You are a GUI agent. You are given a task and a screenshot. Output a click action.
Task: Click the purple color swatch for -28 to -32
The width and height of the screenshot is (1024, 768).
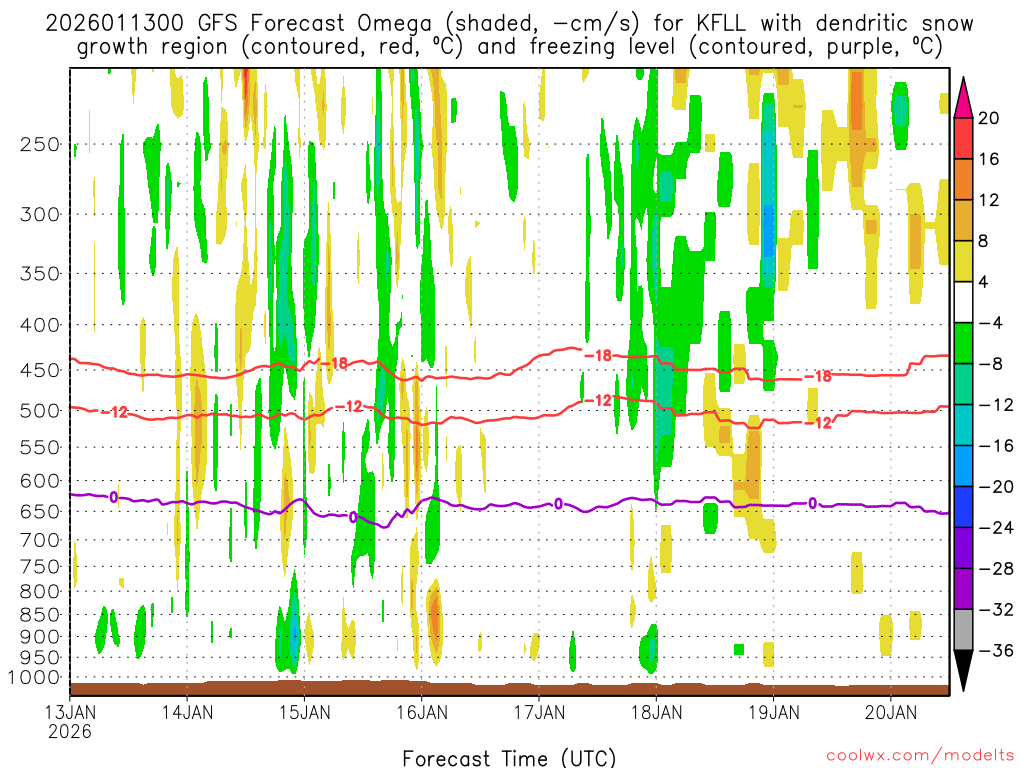(963, 588)
